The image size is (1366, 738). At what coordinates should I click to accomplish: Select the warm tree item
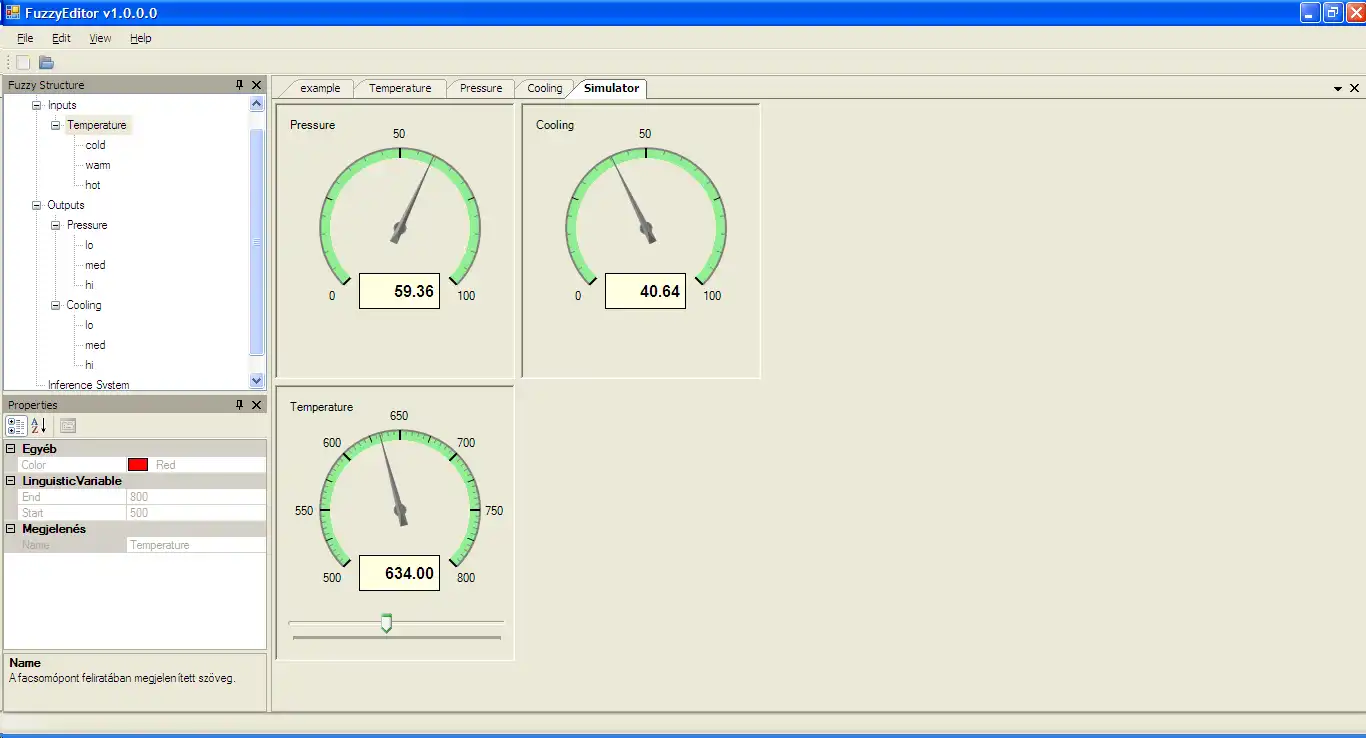[98, 165]
